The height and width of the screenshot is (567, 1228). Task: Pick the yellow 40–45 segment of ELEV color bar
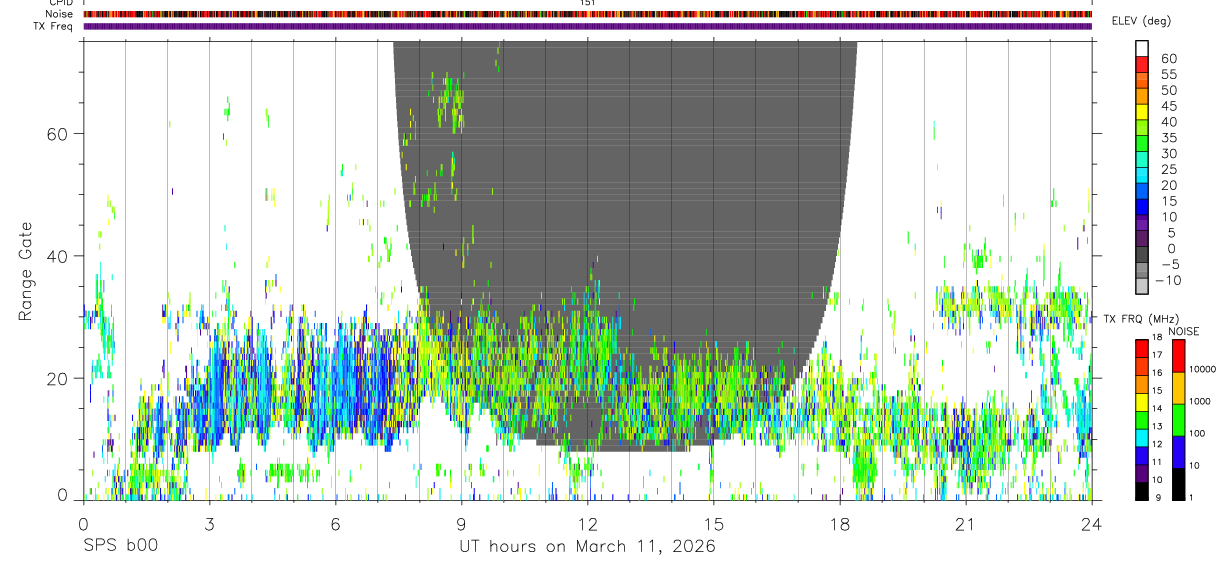point(1142,112)
